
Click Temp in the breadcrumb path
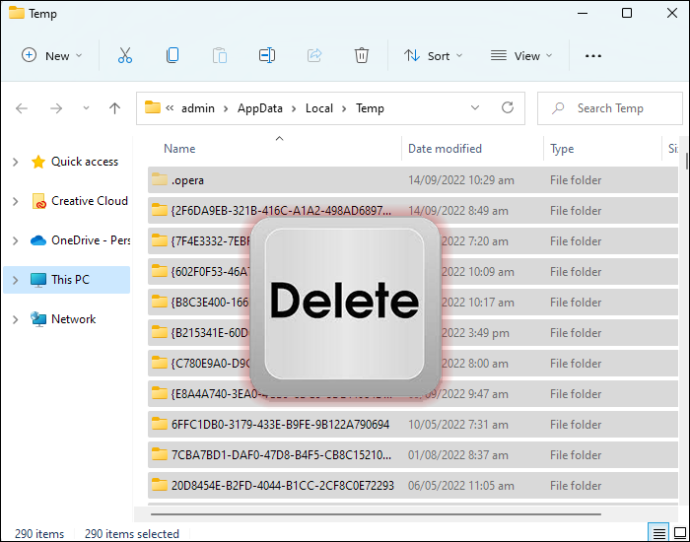(370, 108)
